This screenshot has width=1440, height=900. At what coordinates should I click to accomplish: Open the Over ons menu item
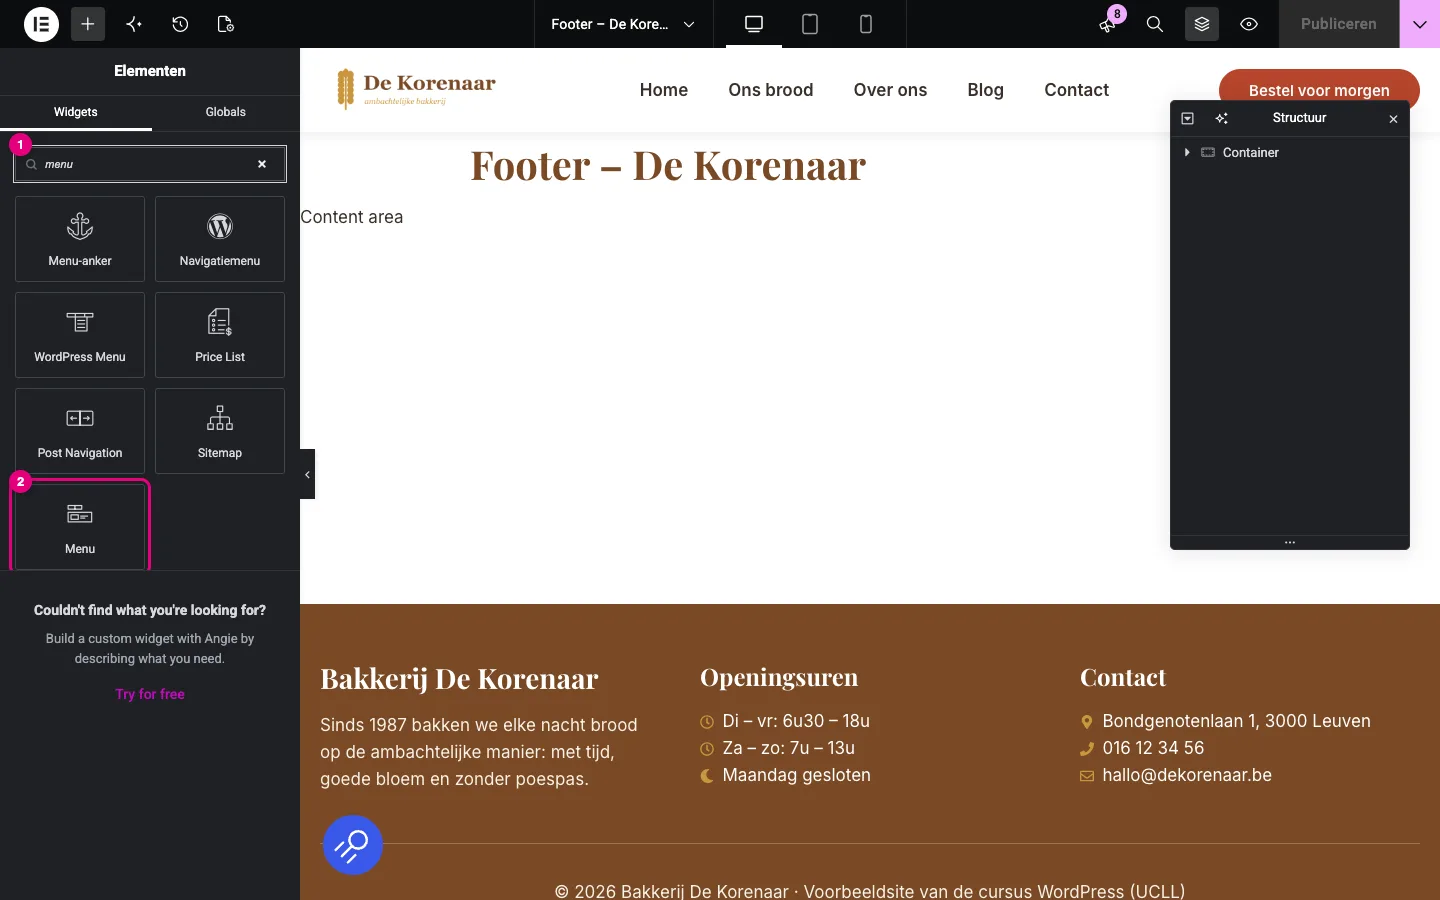pos(890,90)
